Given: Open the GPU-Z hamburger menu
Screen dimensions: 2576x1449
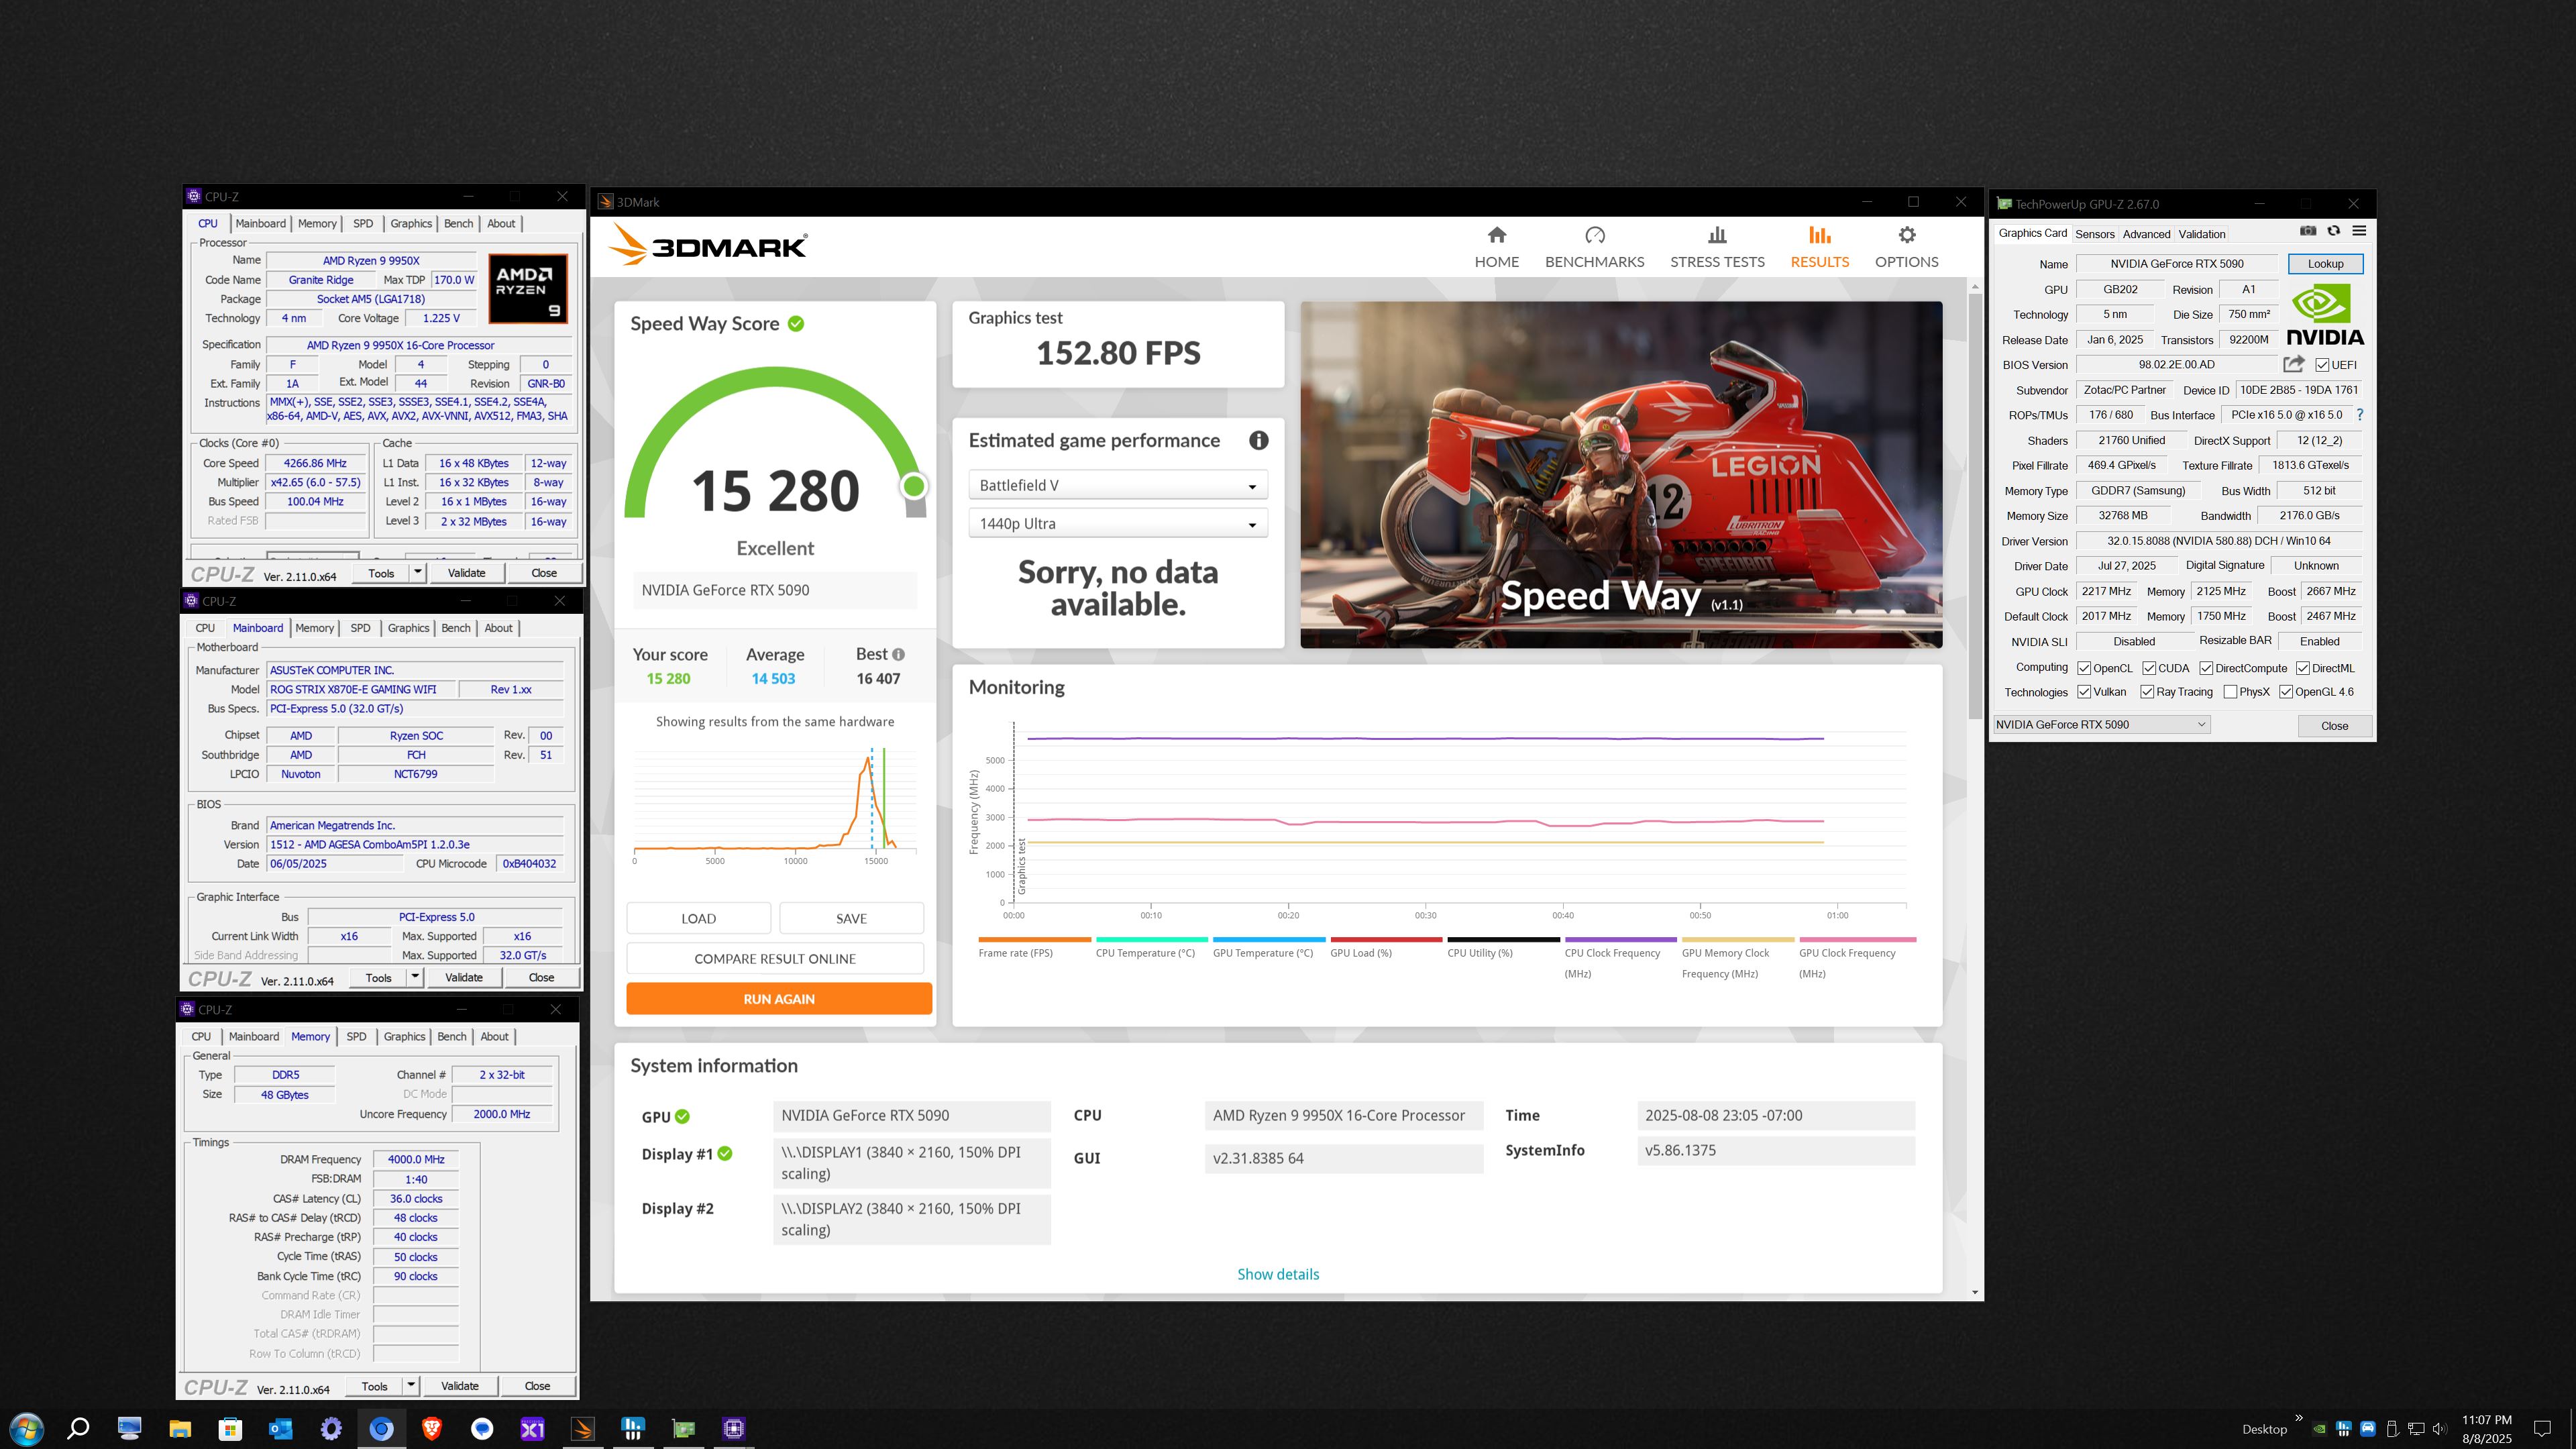Looking at the screenshot, I should pos(2359,231).
